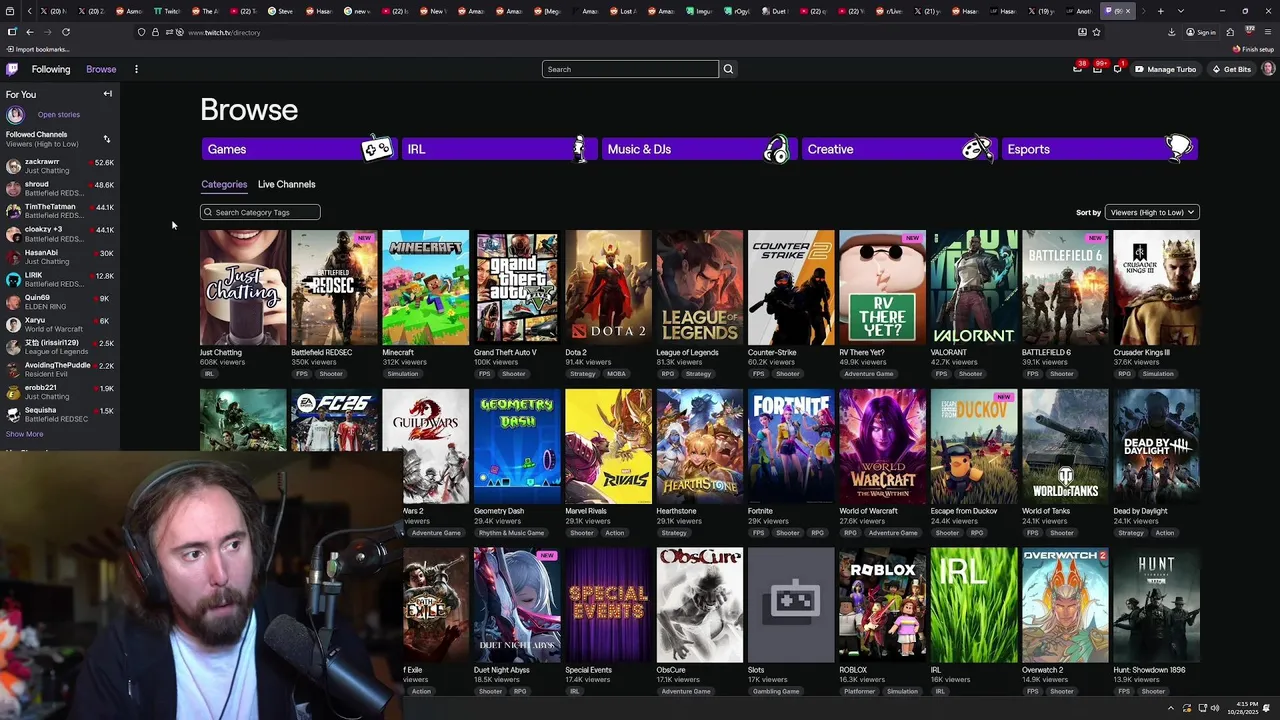Viewport: 1280px width, 720px height.
Task: Open the Dota 2 category thumbnail
Action: point(608,288)
